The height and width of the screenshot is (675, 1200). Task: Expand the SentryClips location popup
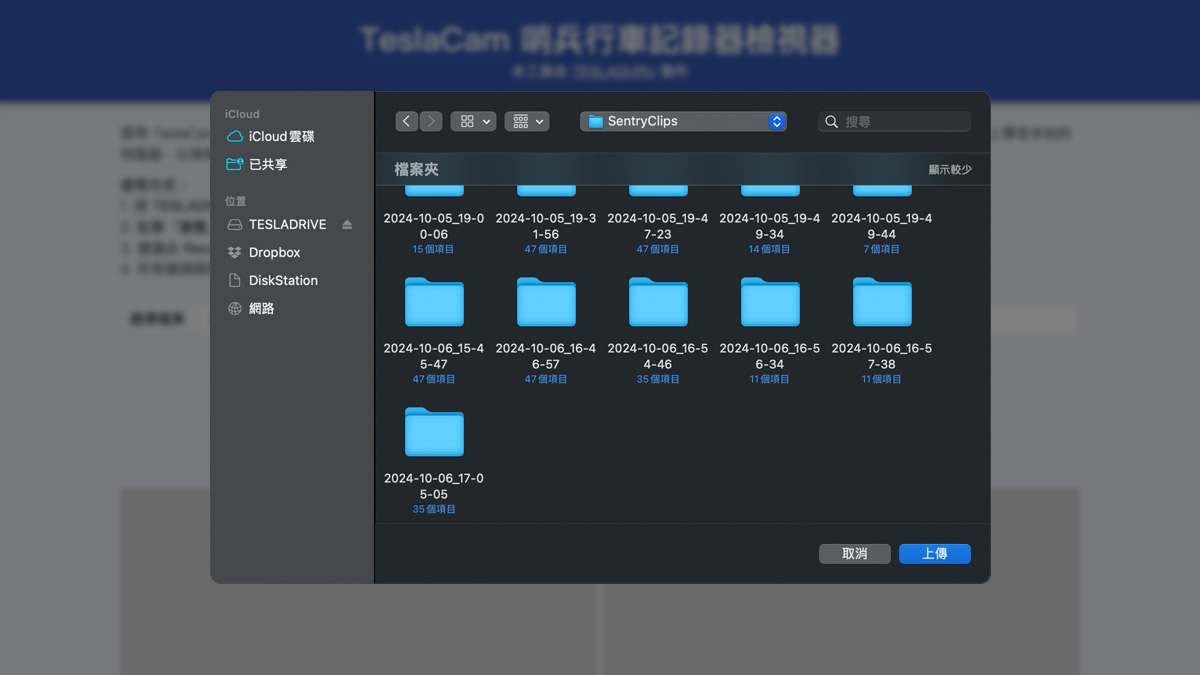[683, 121]
